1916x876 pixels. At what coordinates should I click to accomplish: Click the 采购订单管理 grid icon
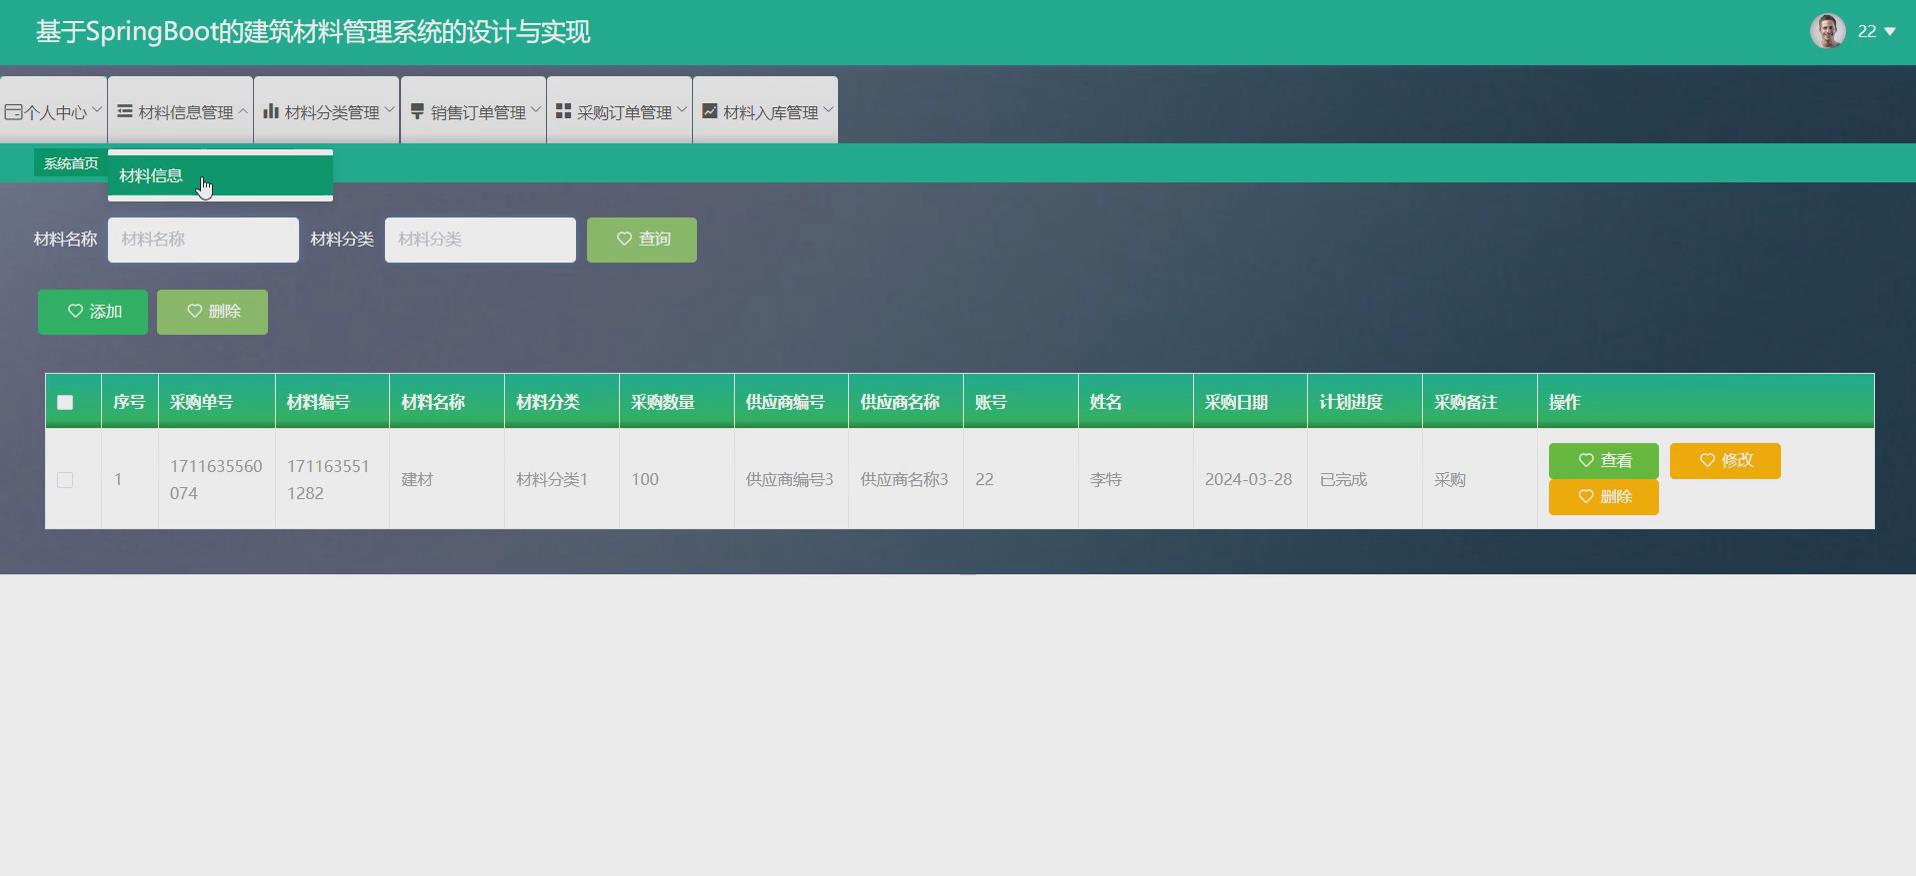tap(563, 111)
